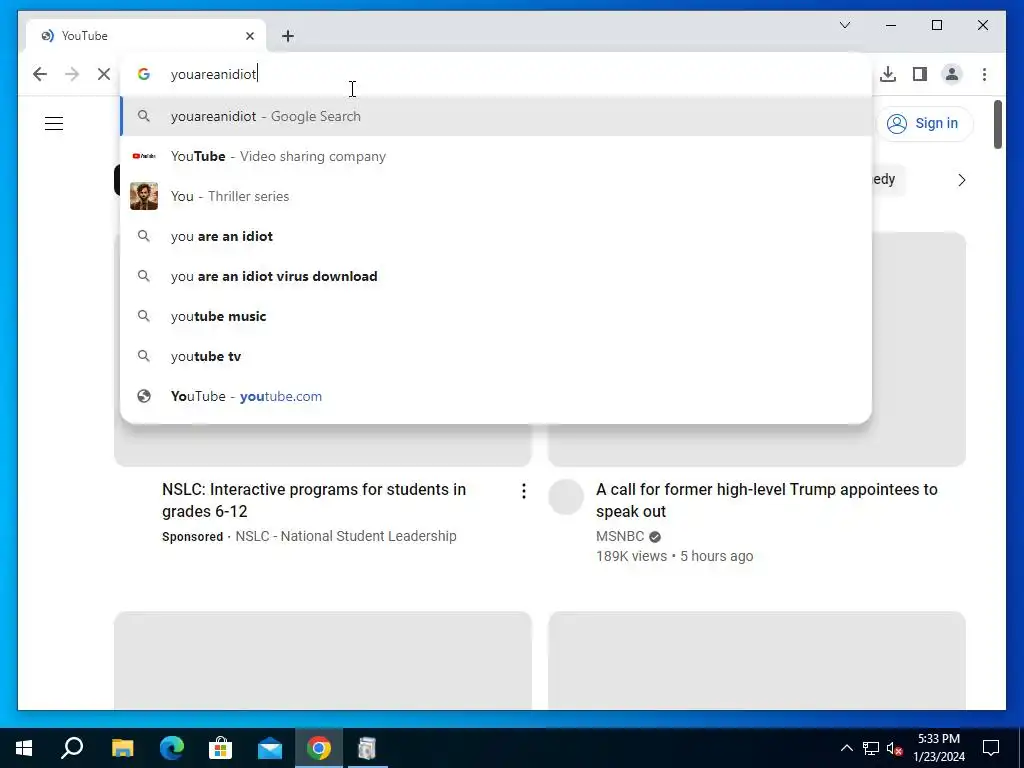Open 'YouTube - youtube.com' suggestion
The width and height of the screenshot is (1024, 768).
496,396
